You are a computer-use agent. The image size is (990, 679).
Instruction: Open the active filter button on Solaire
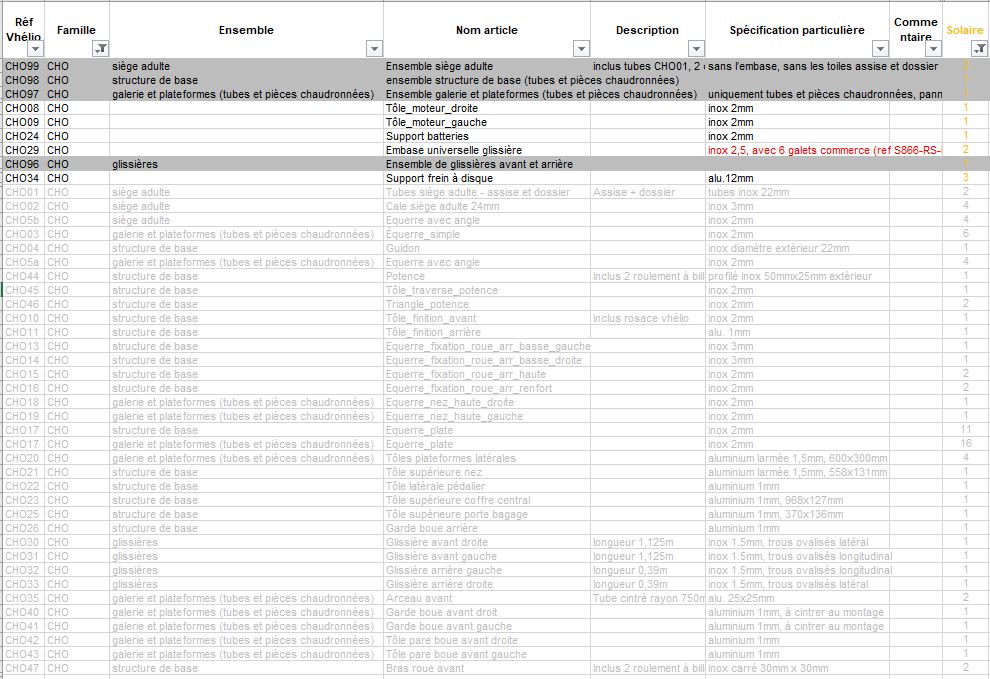point(979,49)
